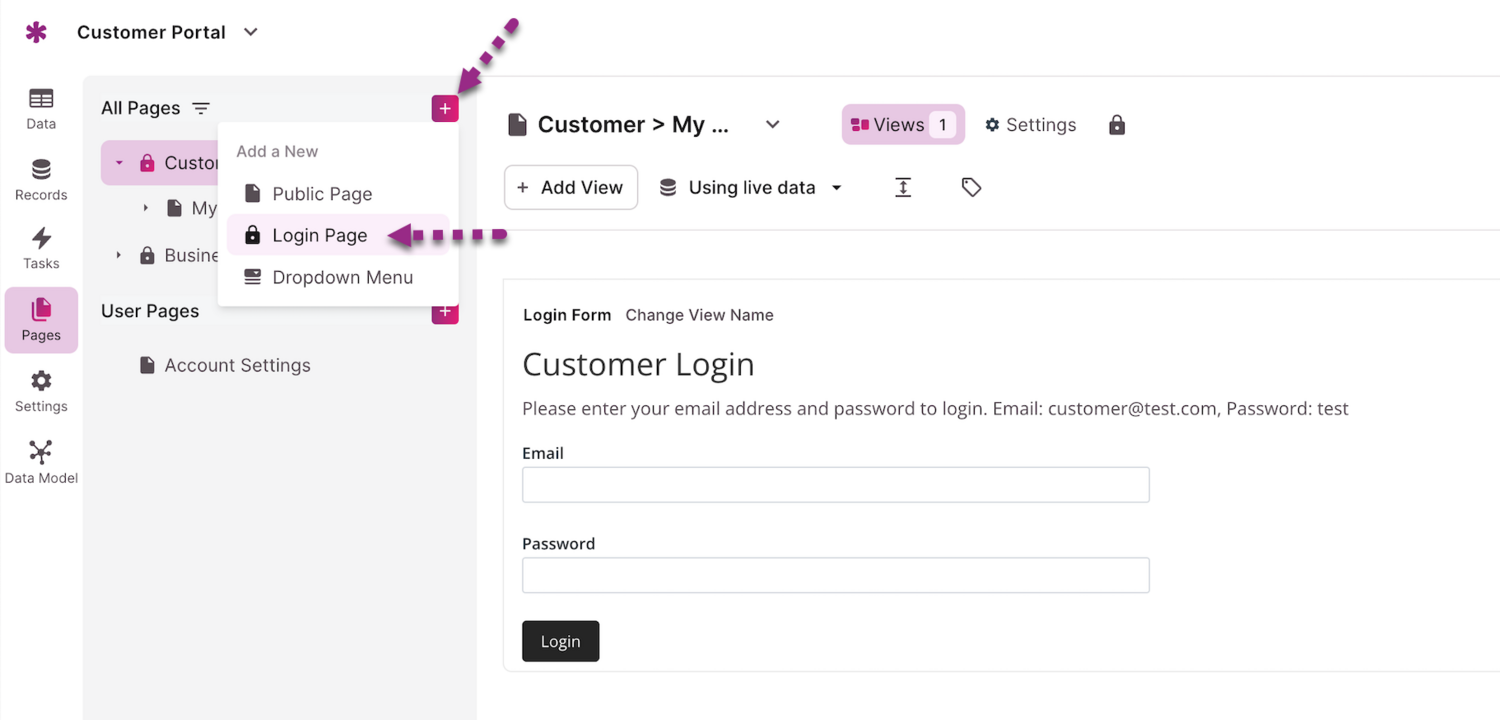
Task: Open the Data panel in the sidebar
Action: (40, 108)
